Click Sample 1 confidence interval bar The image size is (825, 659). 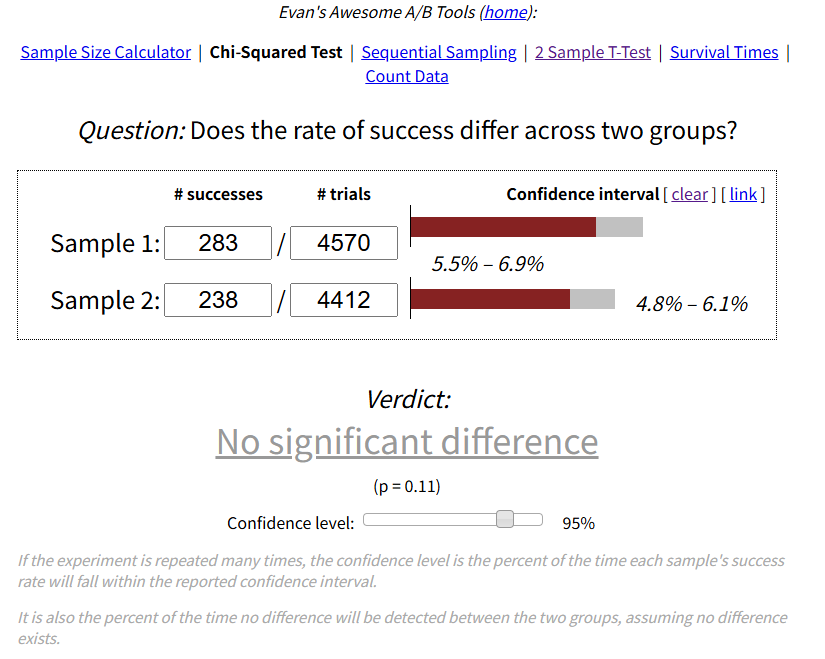coord(526,227)
